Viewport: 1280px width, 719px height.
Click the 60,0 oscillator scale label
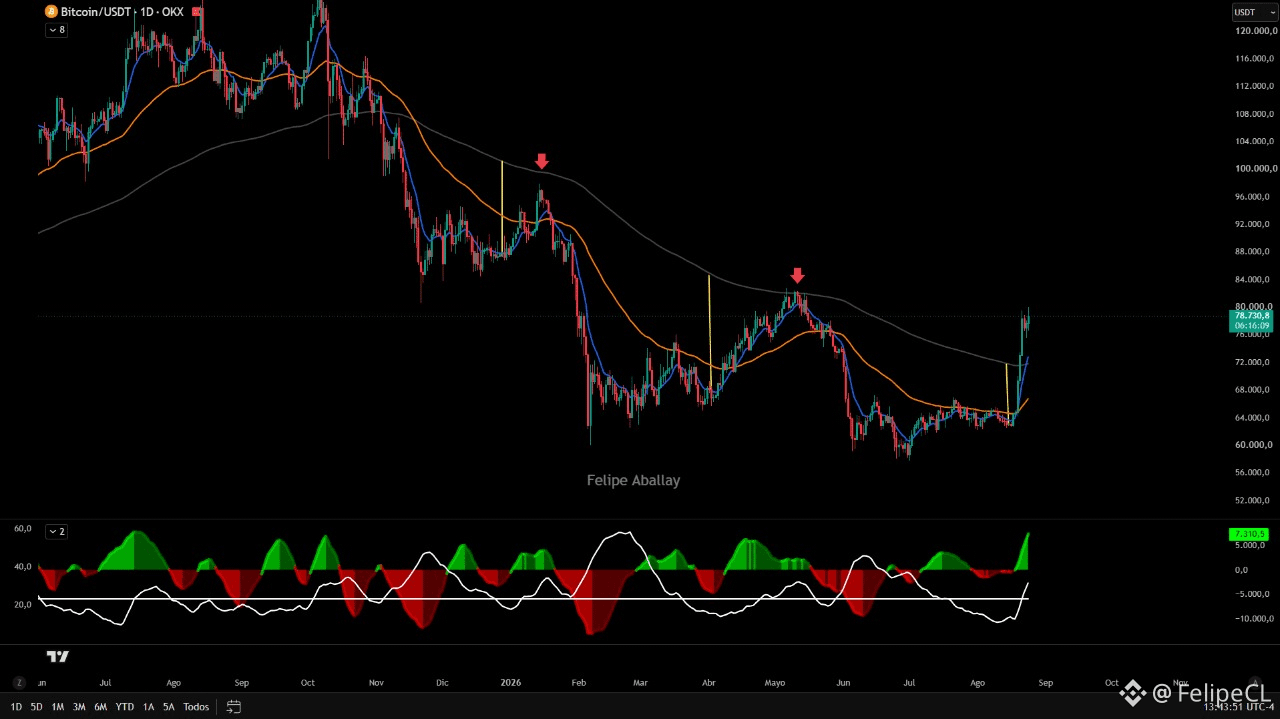(22, 528)
